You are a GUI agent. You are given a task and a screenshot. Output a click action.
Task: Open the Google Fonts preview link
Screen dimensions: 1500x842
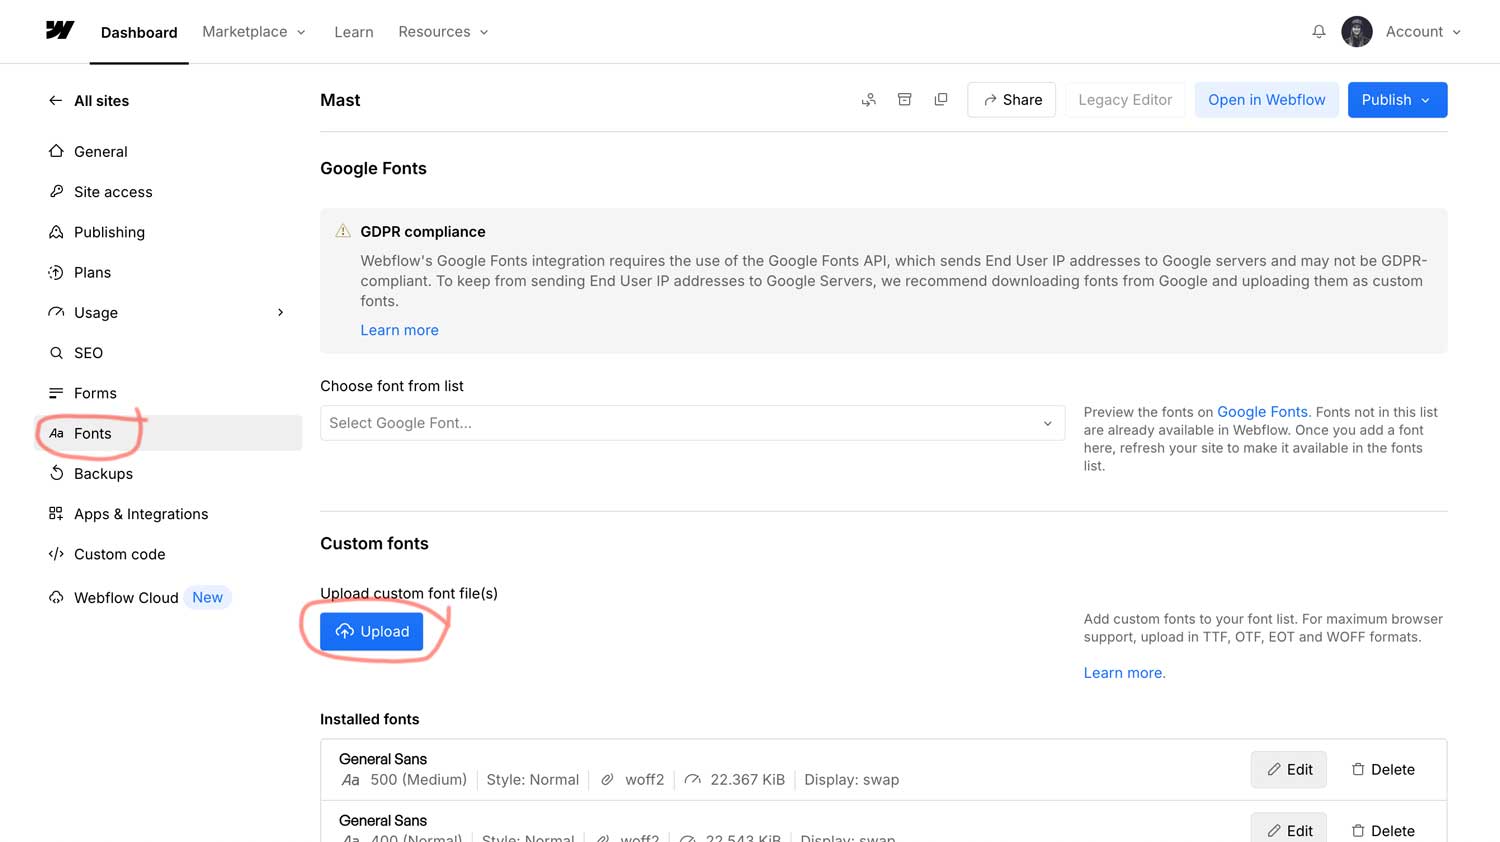click(x=1262, y=412)
